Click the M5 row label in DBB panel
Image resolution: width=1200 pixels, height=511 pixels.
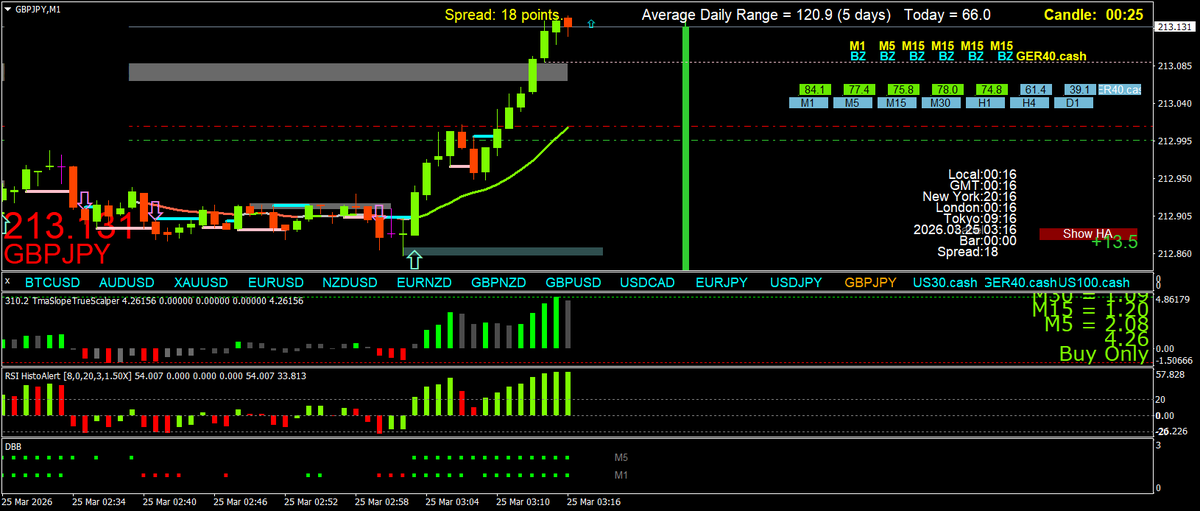[621, 457]
